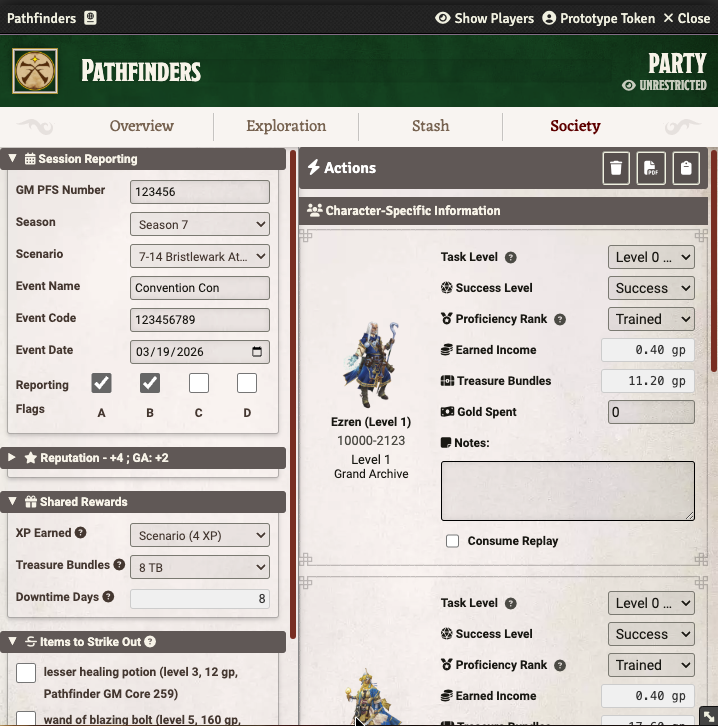718x726 pixels.
Task: Click Ezren's Task Level help icon
Action: click(x=511, y=257)
